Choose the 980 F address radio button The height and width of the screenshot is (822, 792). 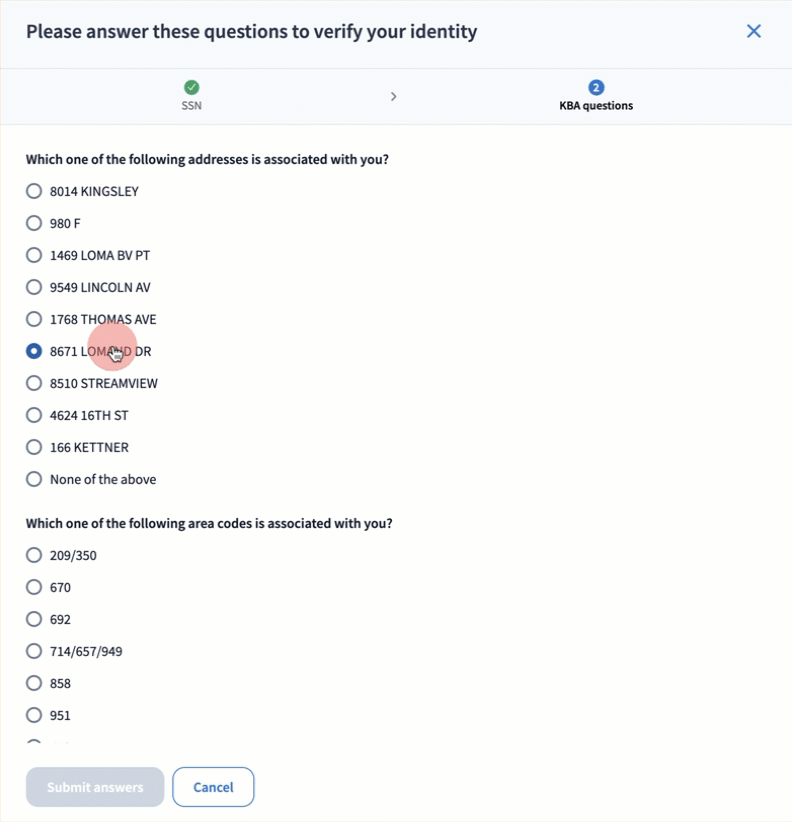34,223
